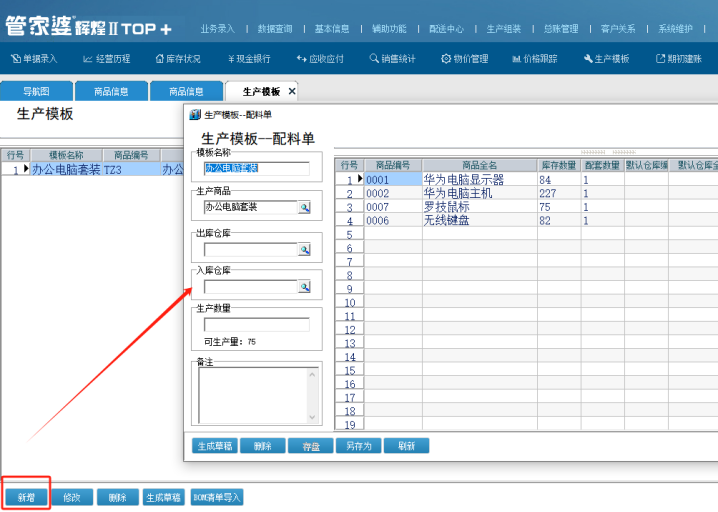Image resolution: width=718 pixels, height=512 pixels.
Task: Click inside the 备注 text area
Action: pyautogui.click(x=253, y=395)
